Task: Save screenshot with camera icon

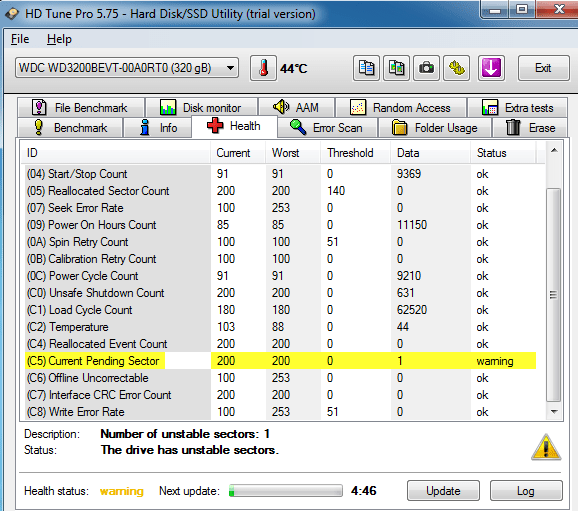Action: (x=426, y=68)
